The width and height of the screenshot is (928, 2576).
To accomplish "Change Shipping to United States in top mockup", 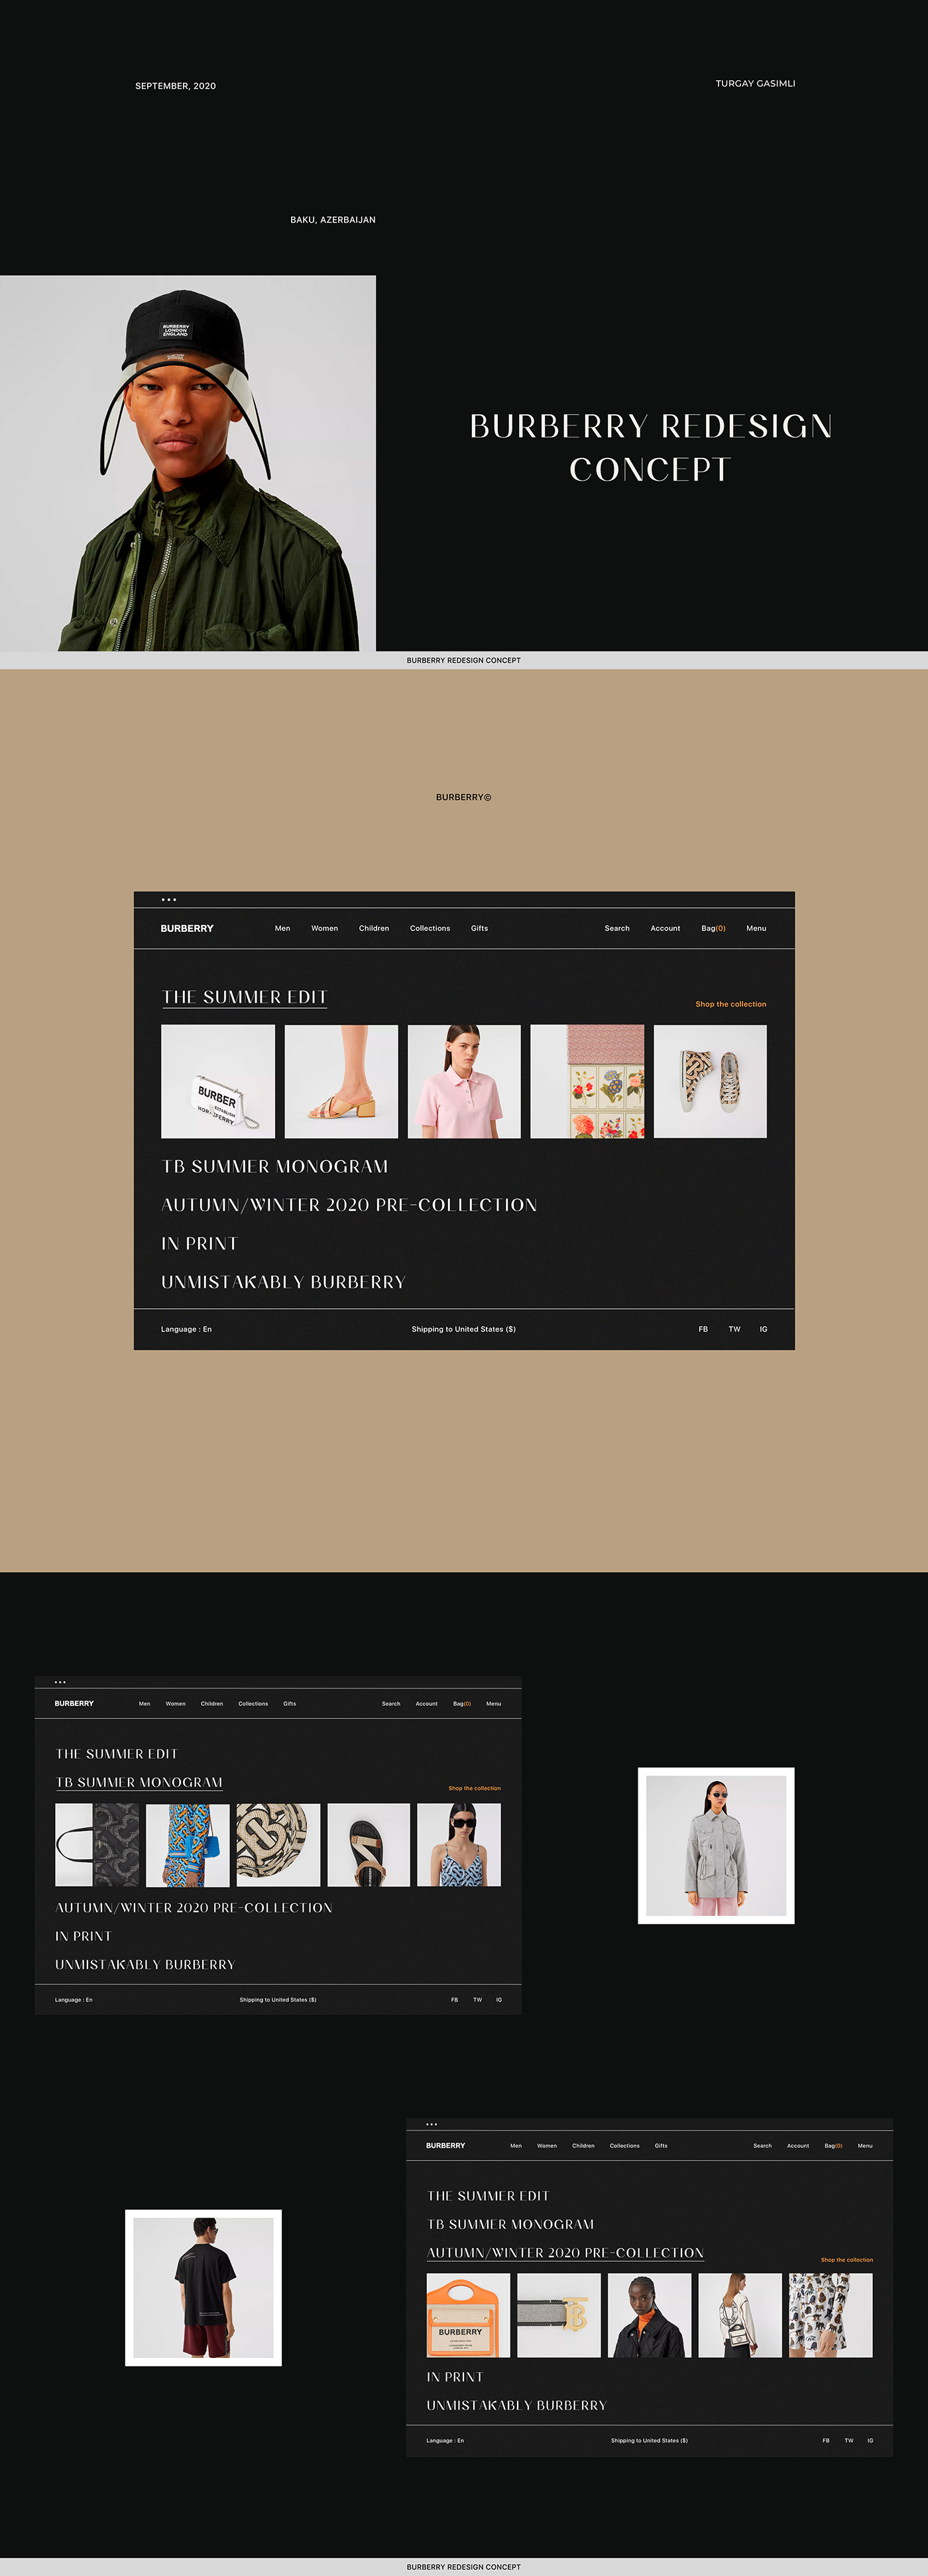I will pyautogui.click(x=464, y=1329).
